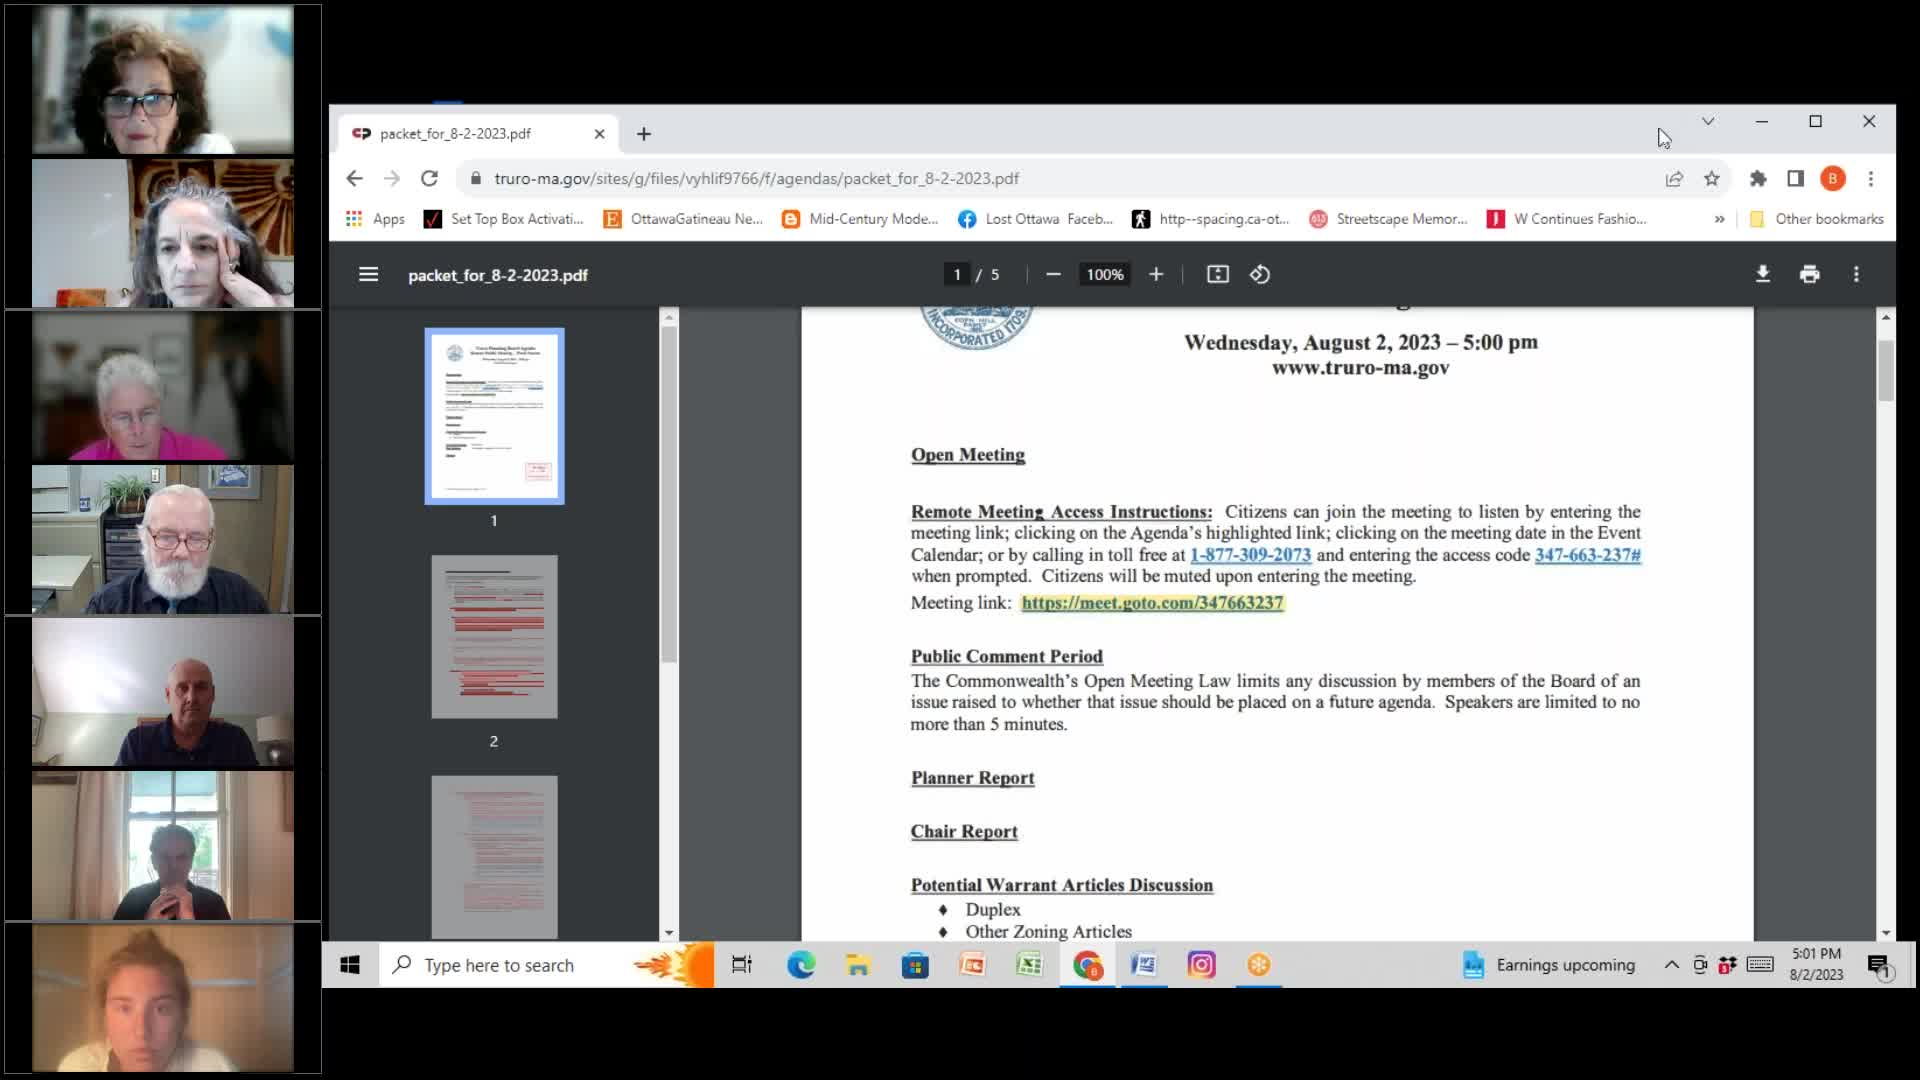Image resolution: width=1920 pixels, height=1080 pixels.
Task: Open Chrome extensions puzzle icon
Action: tap(1758, 179)
